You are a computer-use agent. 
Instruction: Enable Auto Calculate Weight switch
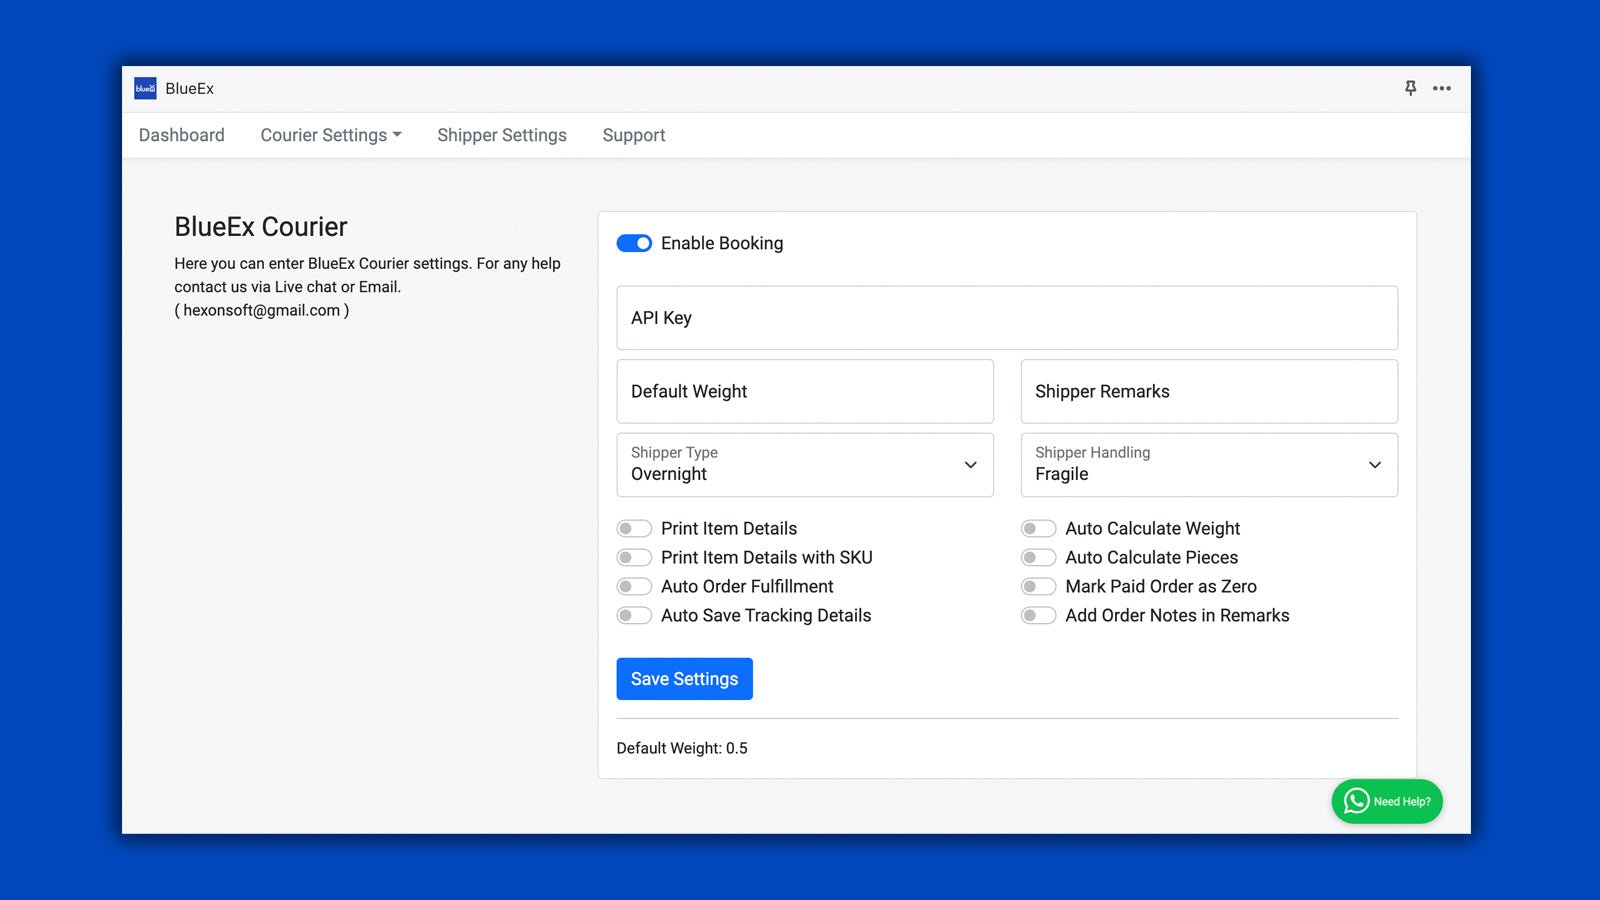[x=1038, y=528]
